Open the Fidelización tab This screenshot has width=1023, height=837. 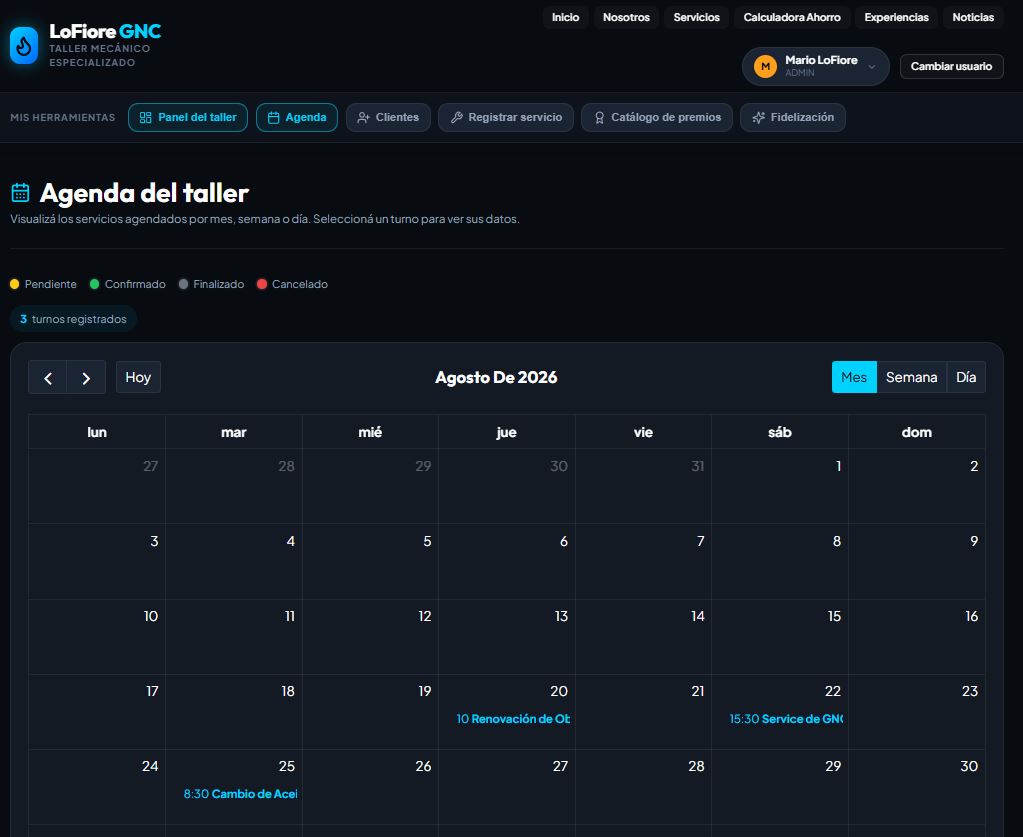click(x=793, y=117)
